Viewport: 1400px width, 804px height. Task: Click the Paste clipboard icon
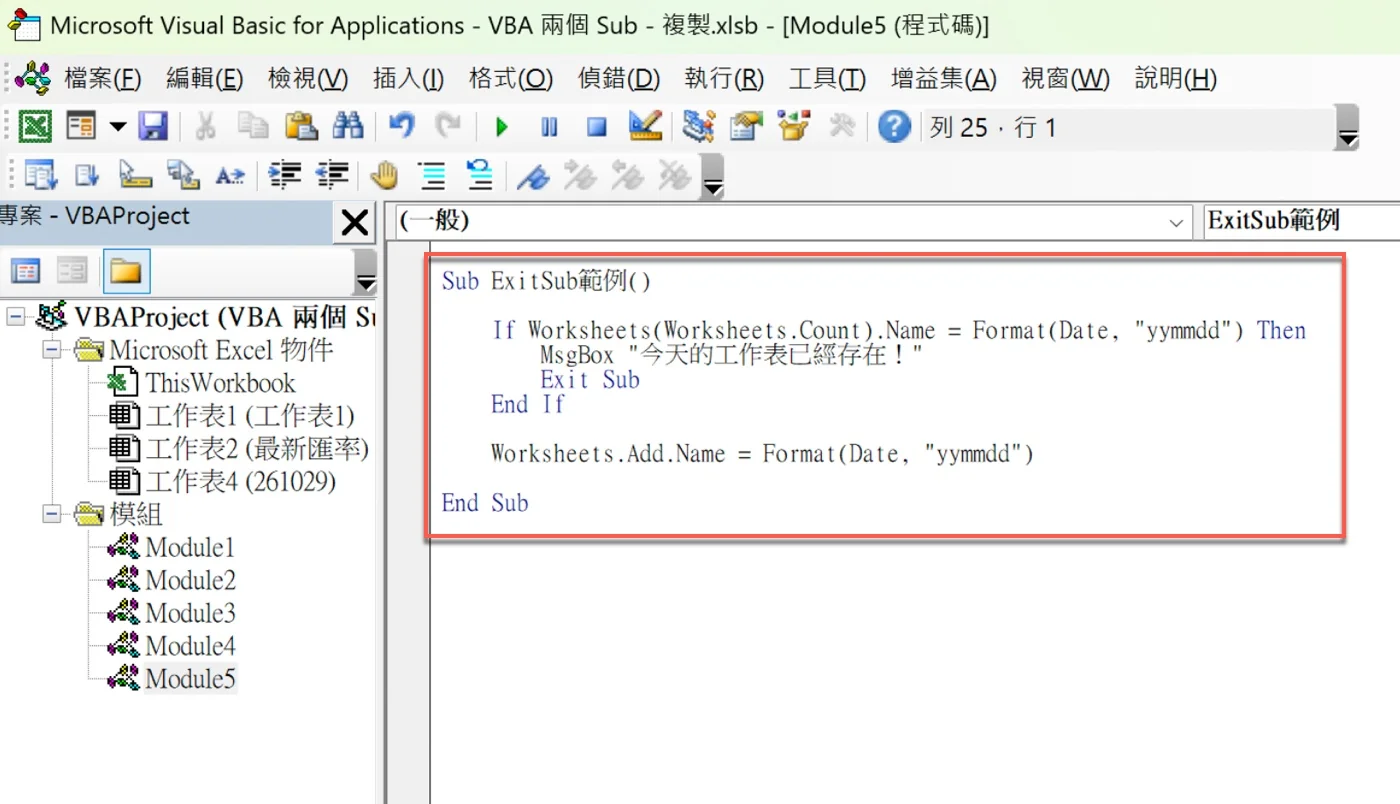(x=301, y=127)
